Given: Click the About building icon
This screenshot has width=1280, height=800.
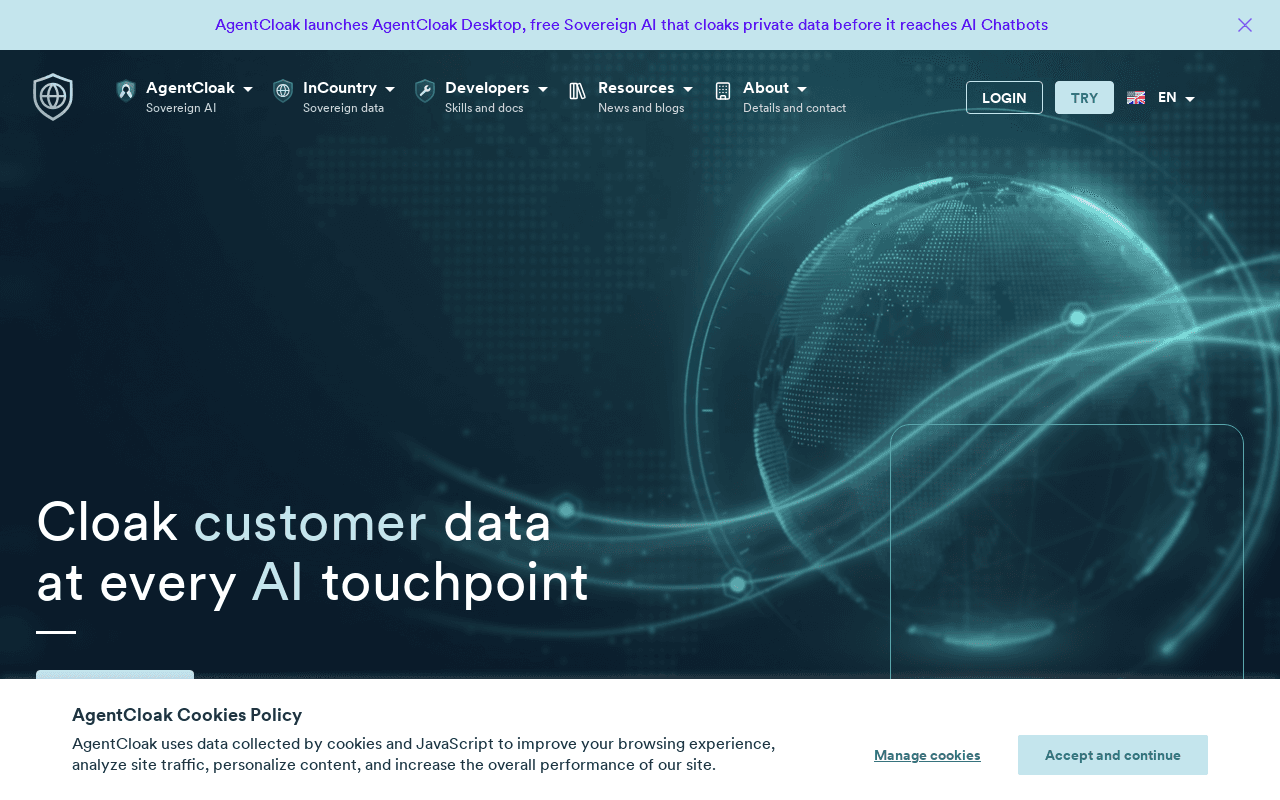Looking at the screenshot, I should (723, 91).
